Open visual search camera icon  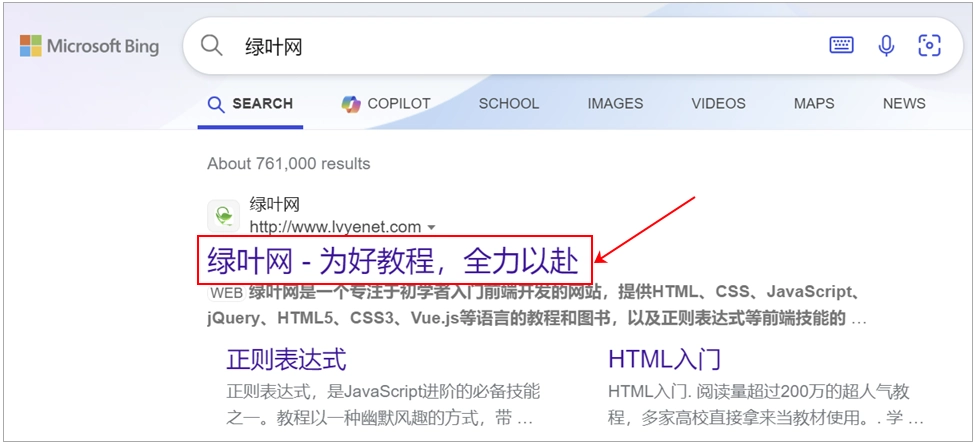click(929, 45)
